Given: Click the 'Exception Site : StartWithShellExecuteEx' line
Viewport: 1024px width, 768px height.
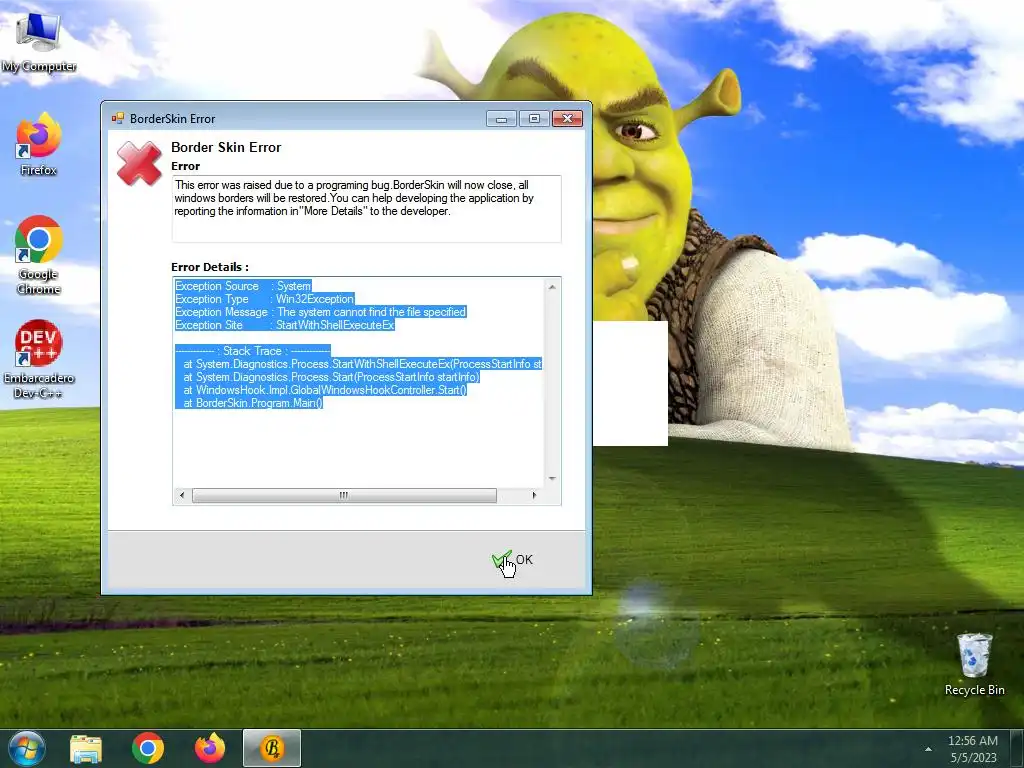Looking at the screenshot, I should pyautogui.click(x=285, y=325).
